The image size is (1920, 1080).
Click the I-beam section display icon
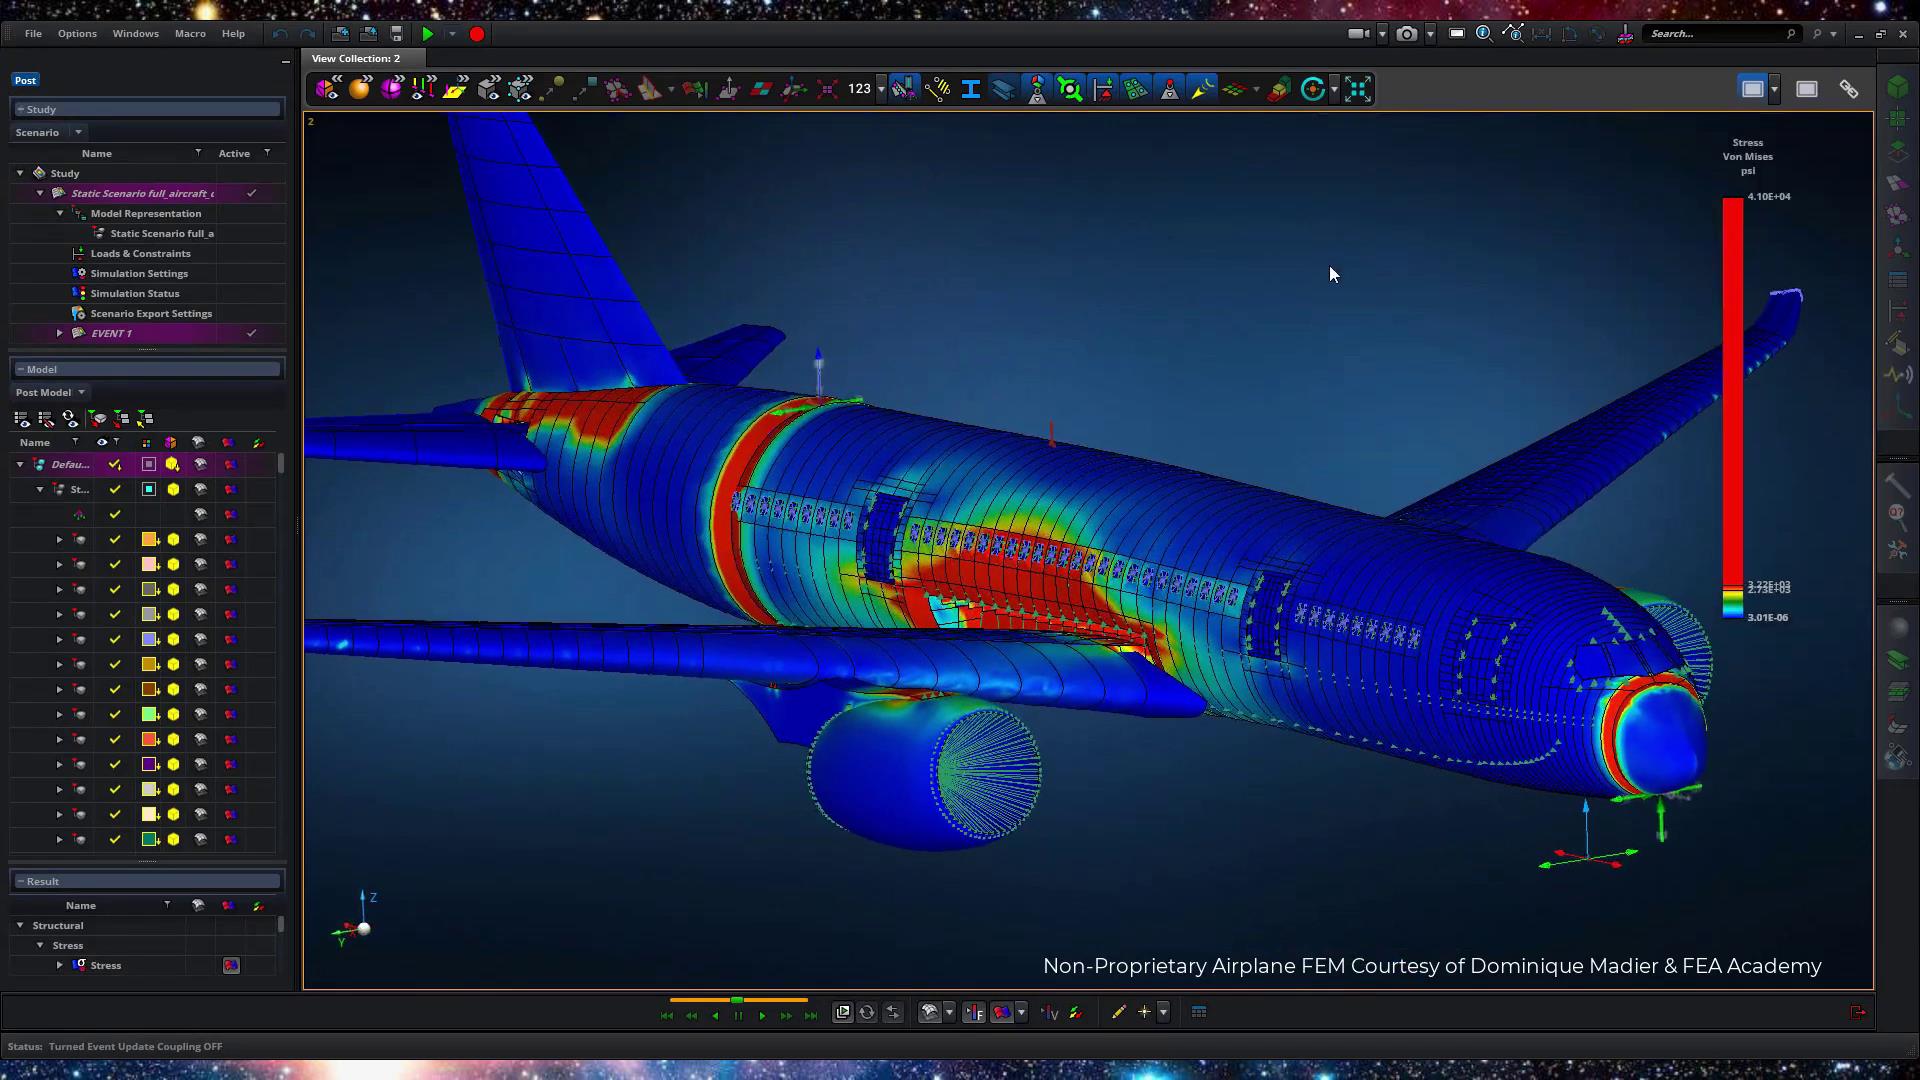pyautogui.click(x=970, y=89)
